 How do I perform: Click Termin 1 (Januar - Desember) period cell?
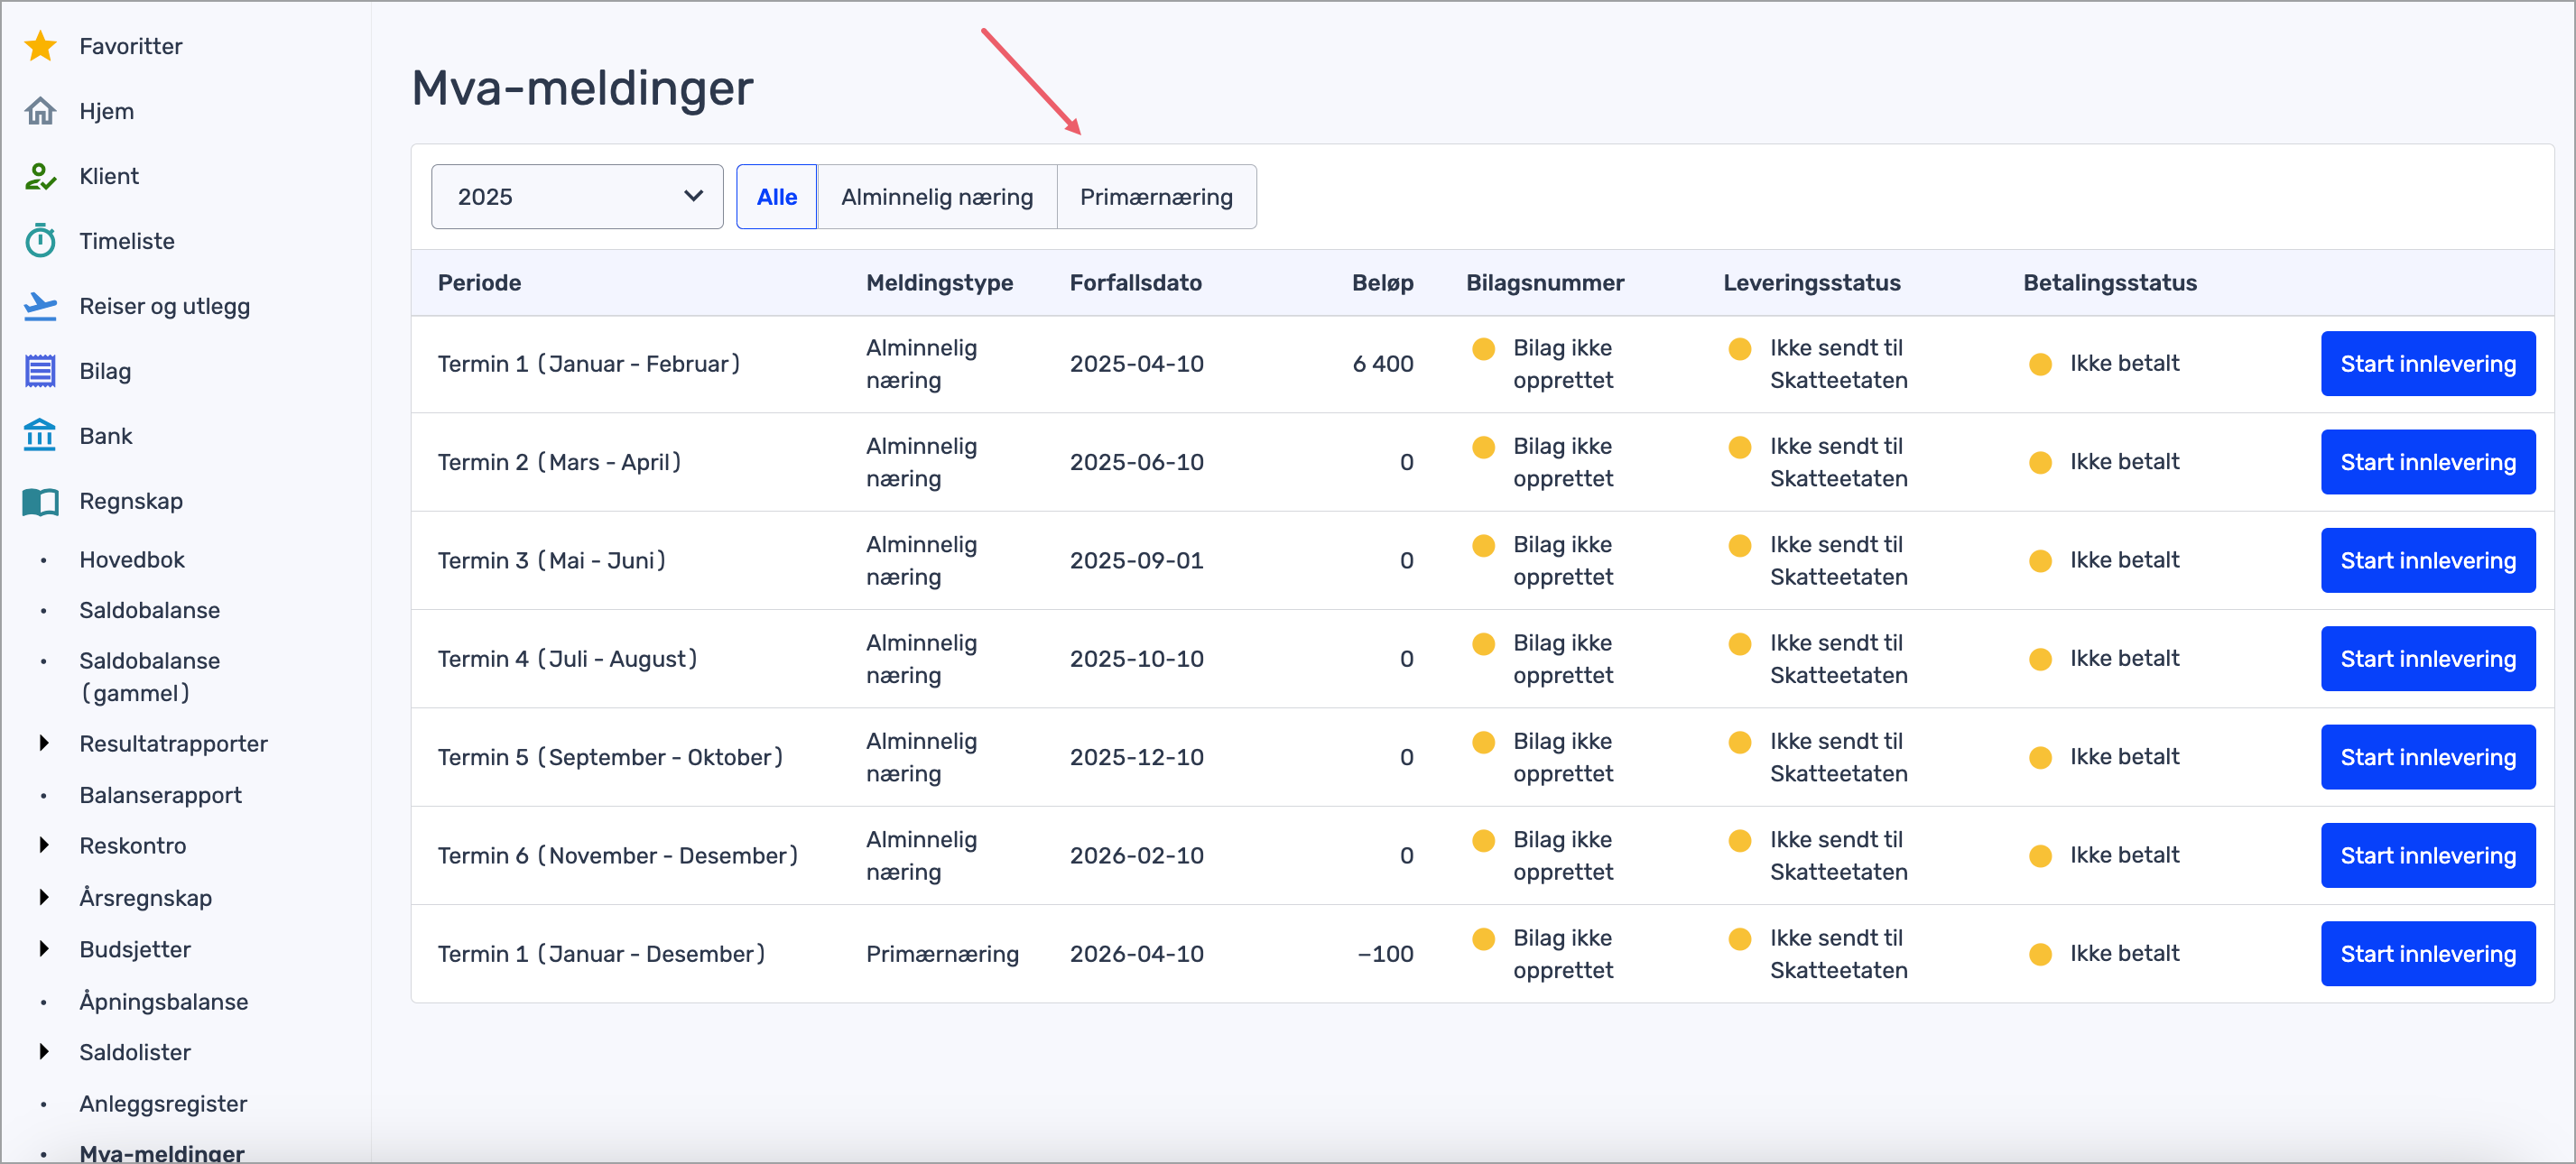coord(602,954)
